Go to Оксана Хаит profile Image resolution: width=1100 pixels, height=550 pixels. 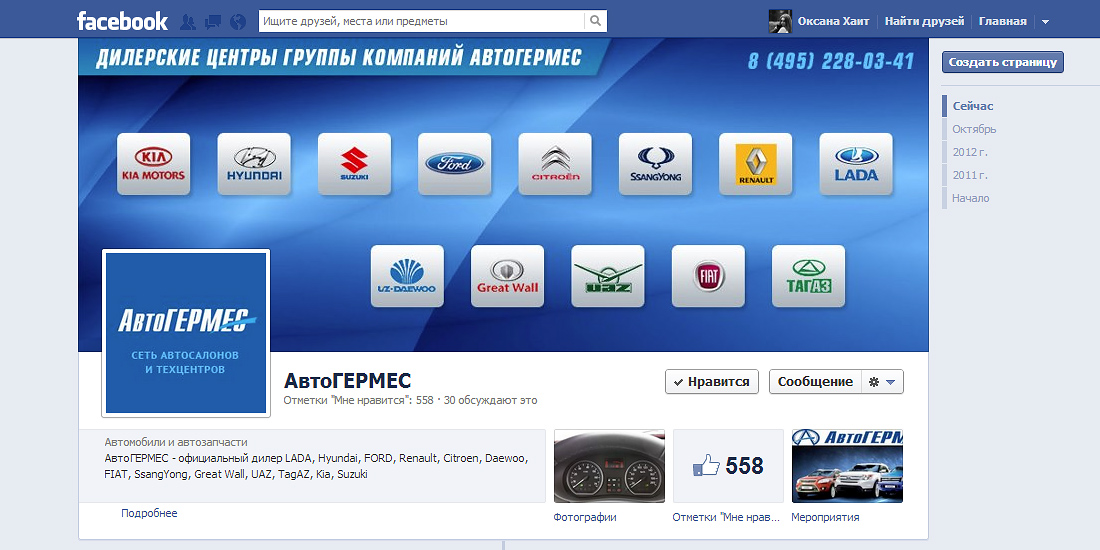pyautogui.click(x=833, y=22)
